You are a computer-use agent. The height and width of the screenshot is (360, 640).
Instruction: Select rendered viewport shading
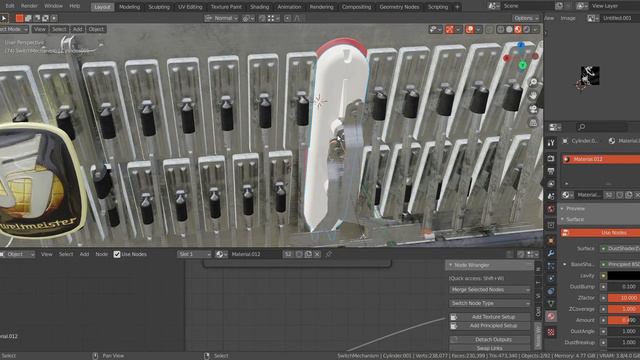(x=527, y=29)
